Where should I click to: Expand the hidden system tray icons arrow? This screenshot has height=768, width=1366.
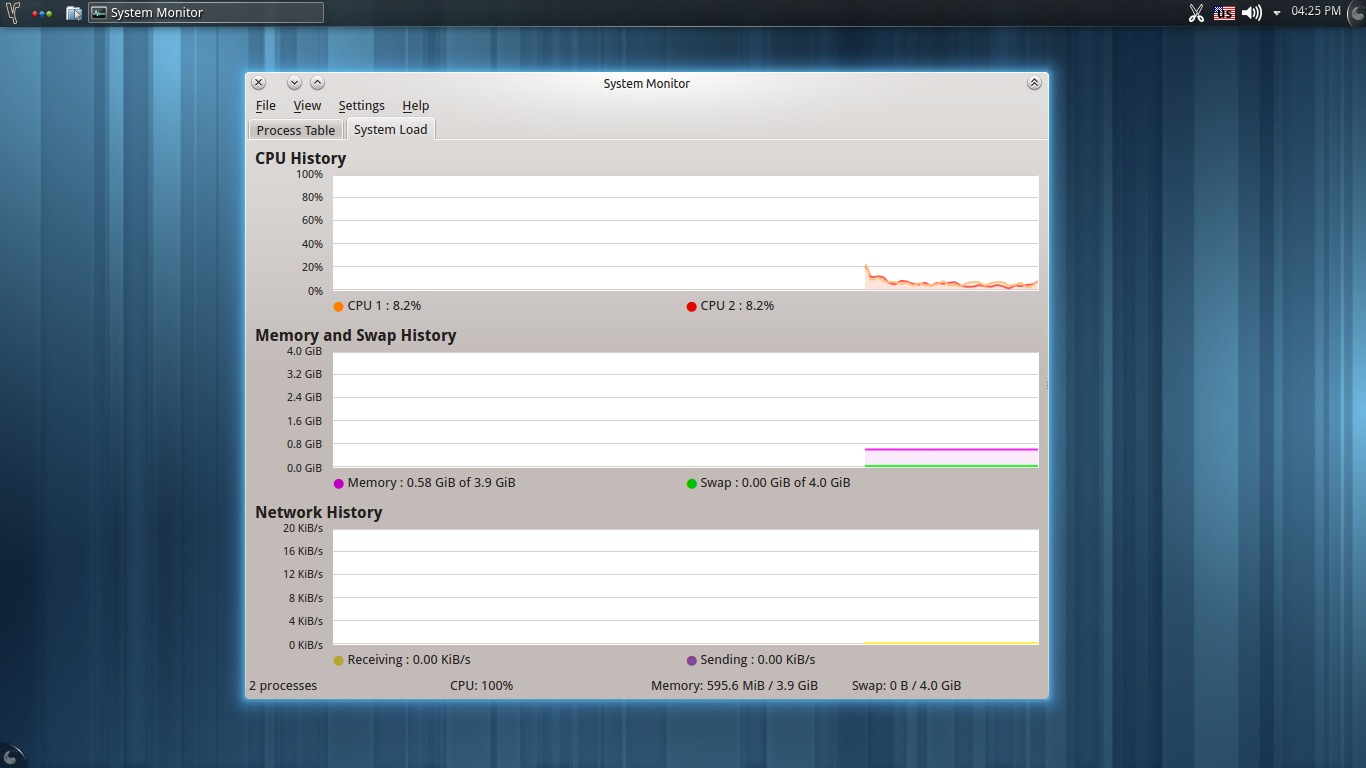click(x=1277, y=13)
